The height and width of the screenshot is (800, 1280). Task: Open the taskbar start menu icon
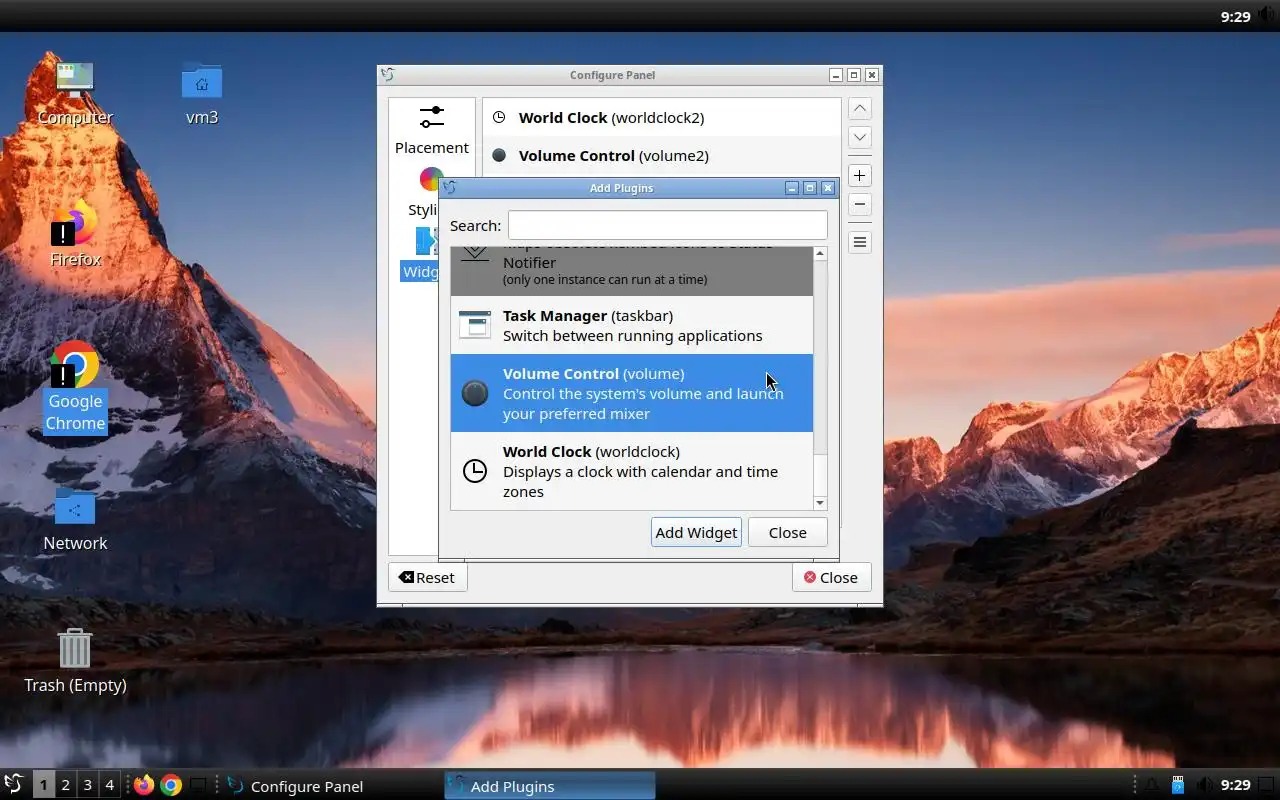point(14,785)
